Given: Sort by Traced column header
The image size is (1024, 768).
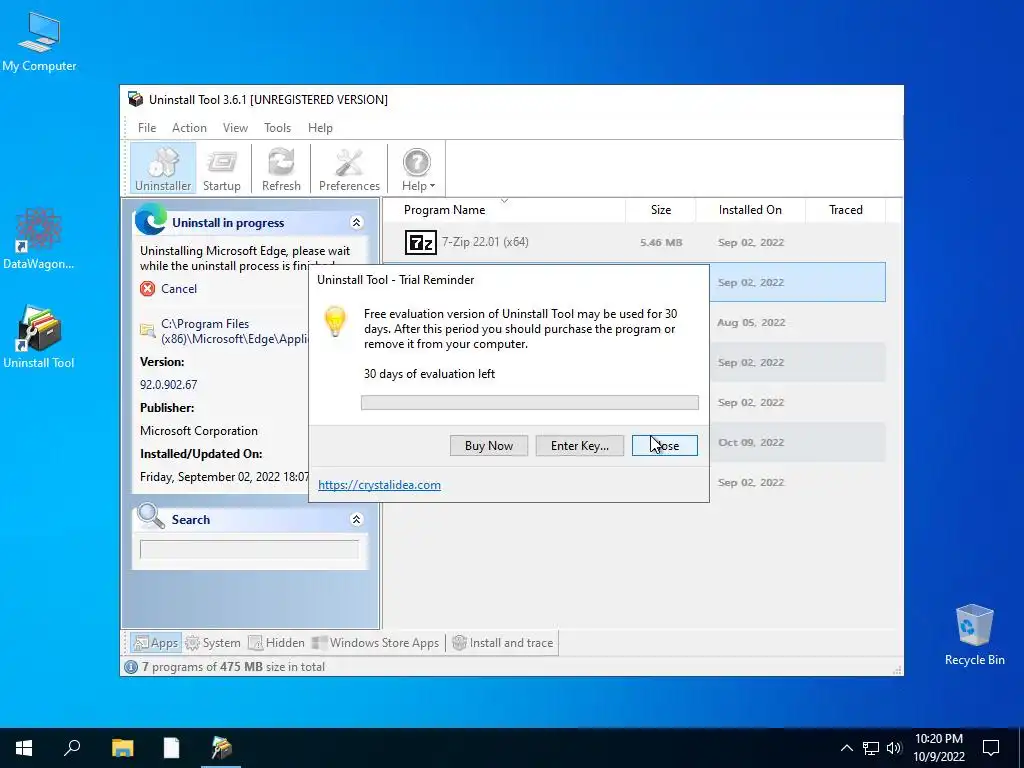Looking at the screenshot, I should 846,210.
